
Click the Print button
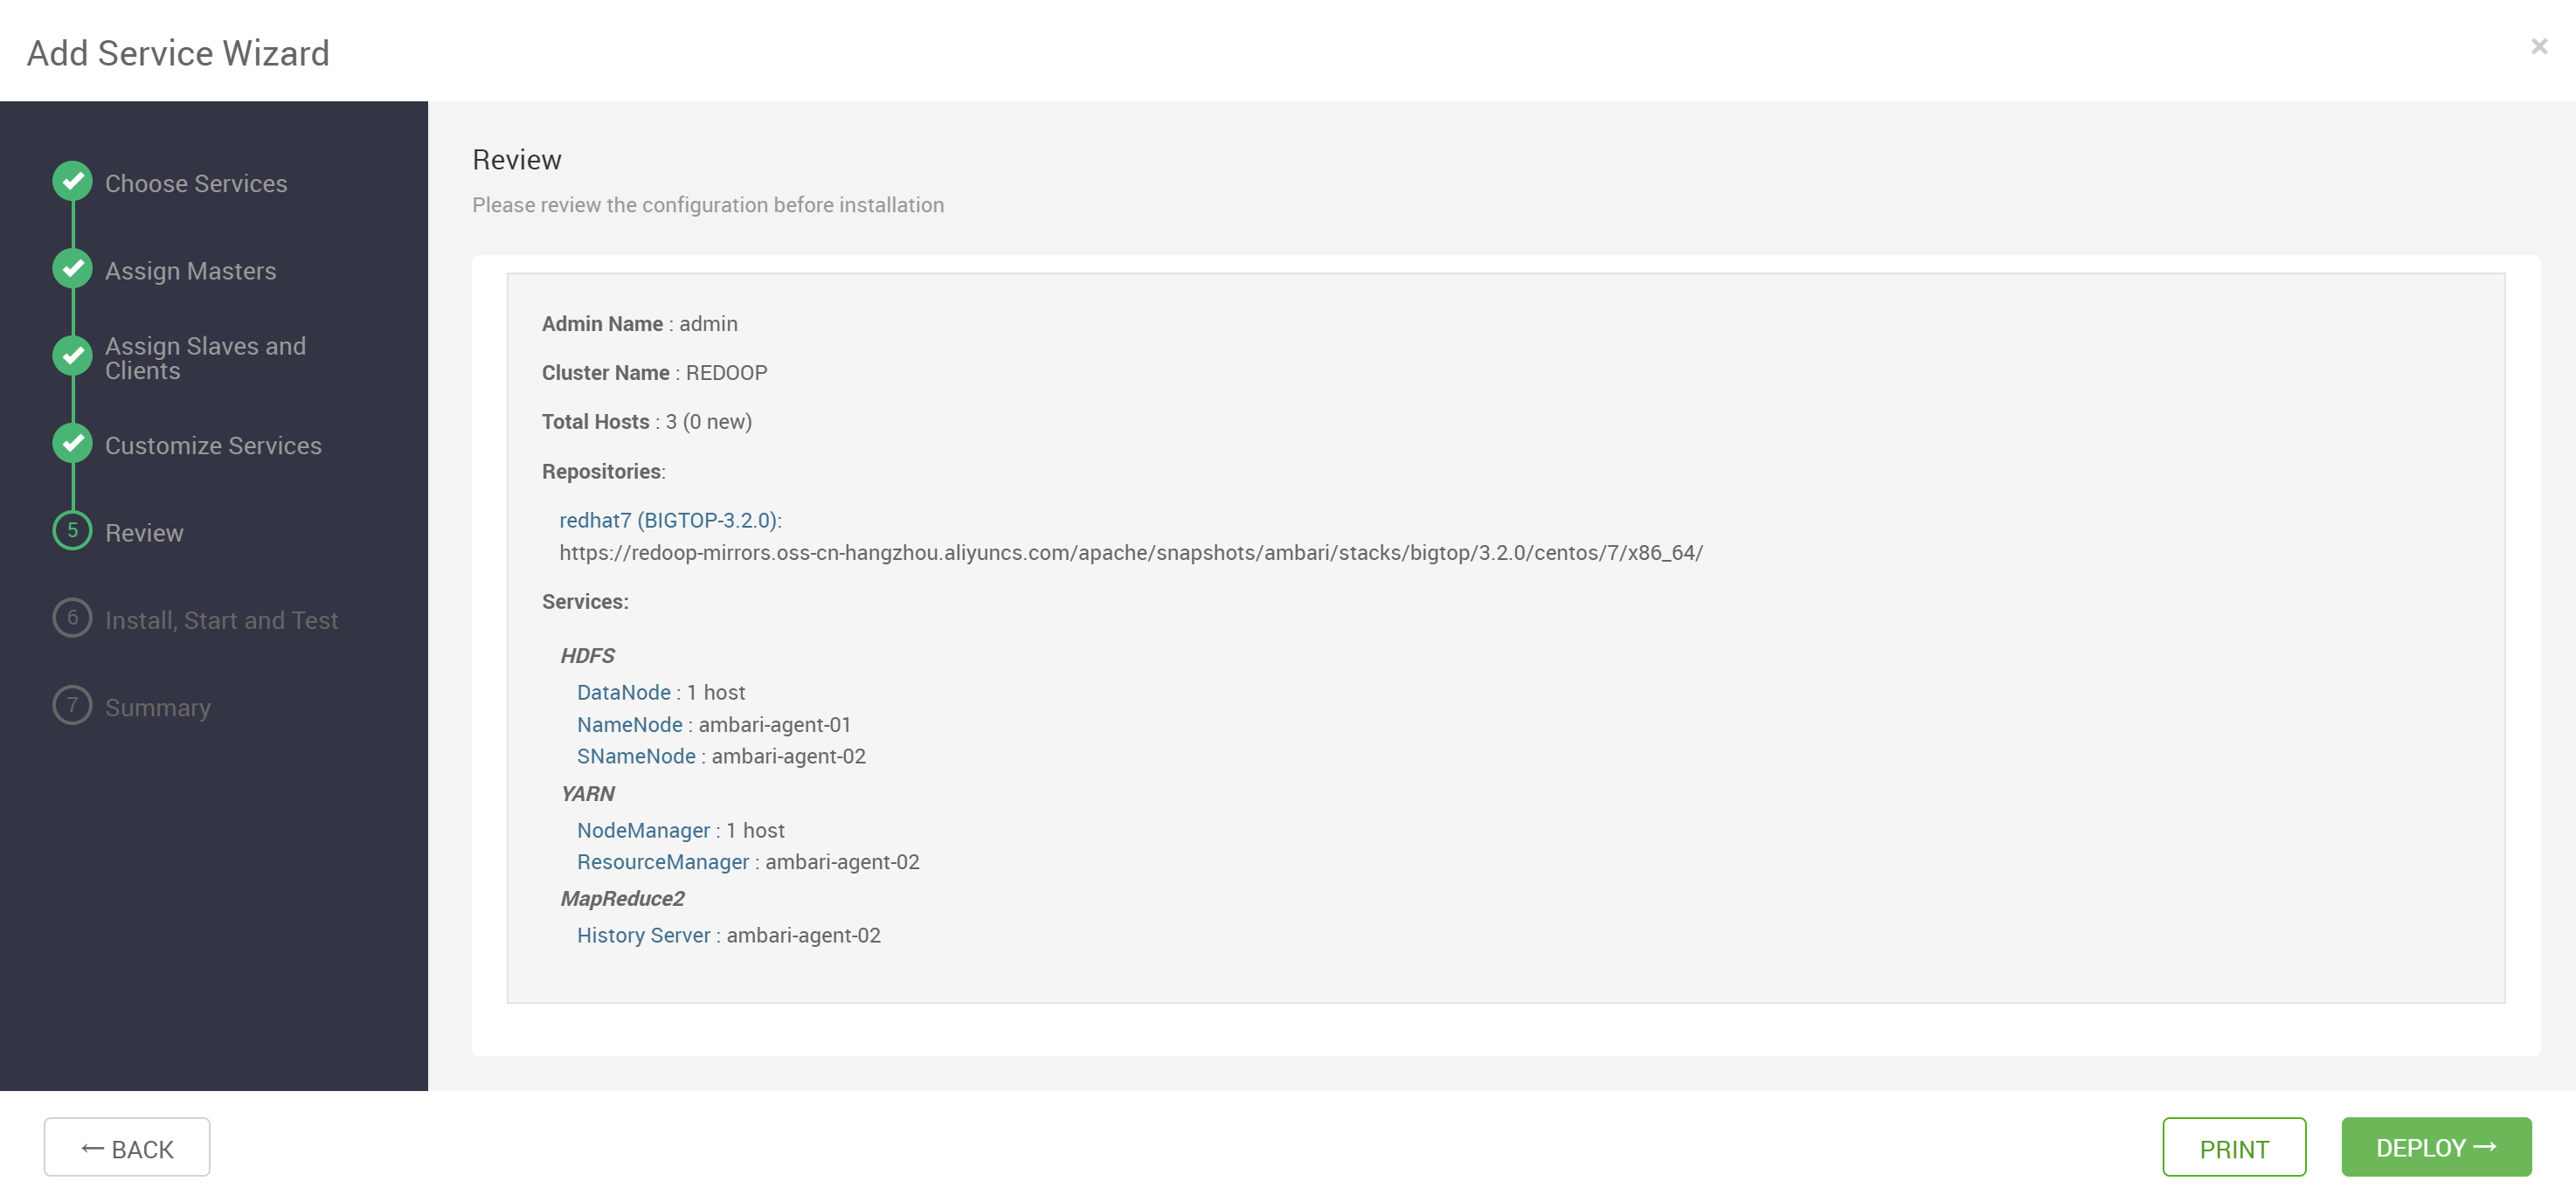click(x=2234, y=1148)
